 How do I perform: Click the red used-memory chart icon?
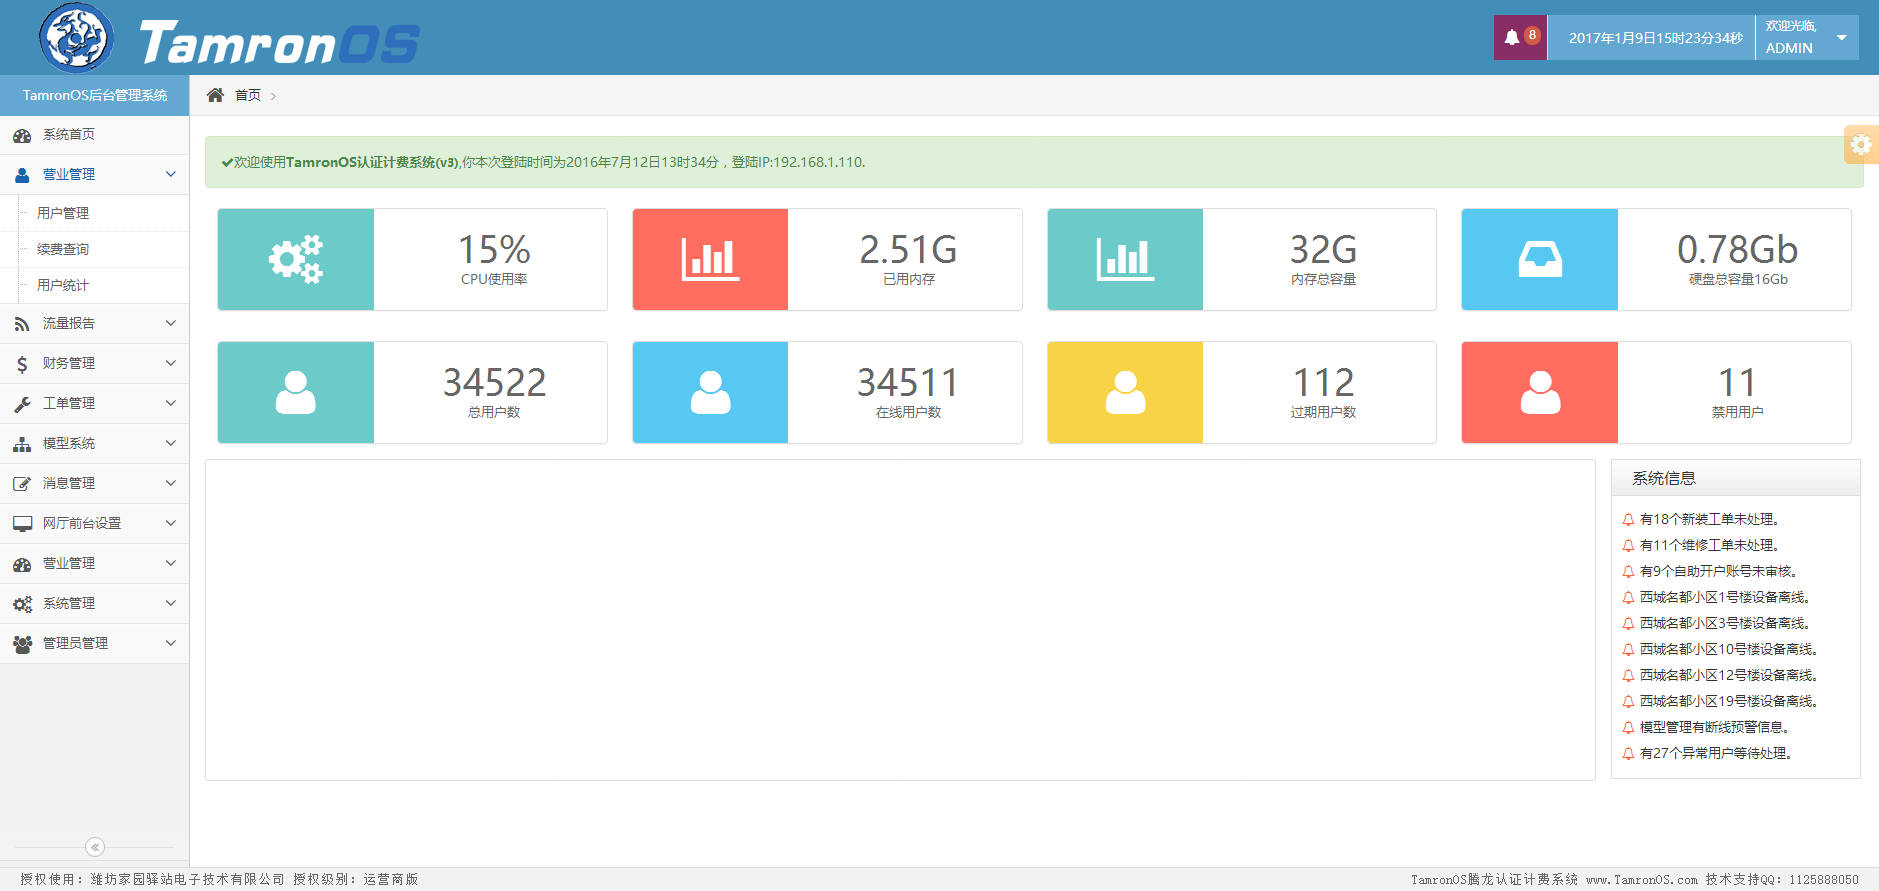click(x=710, y=260)
